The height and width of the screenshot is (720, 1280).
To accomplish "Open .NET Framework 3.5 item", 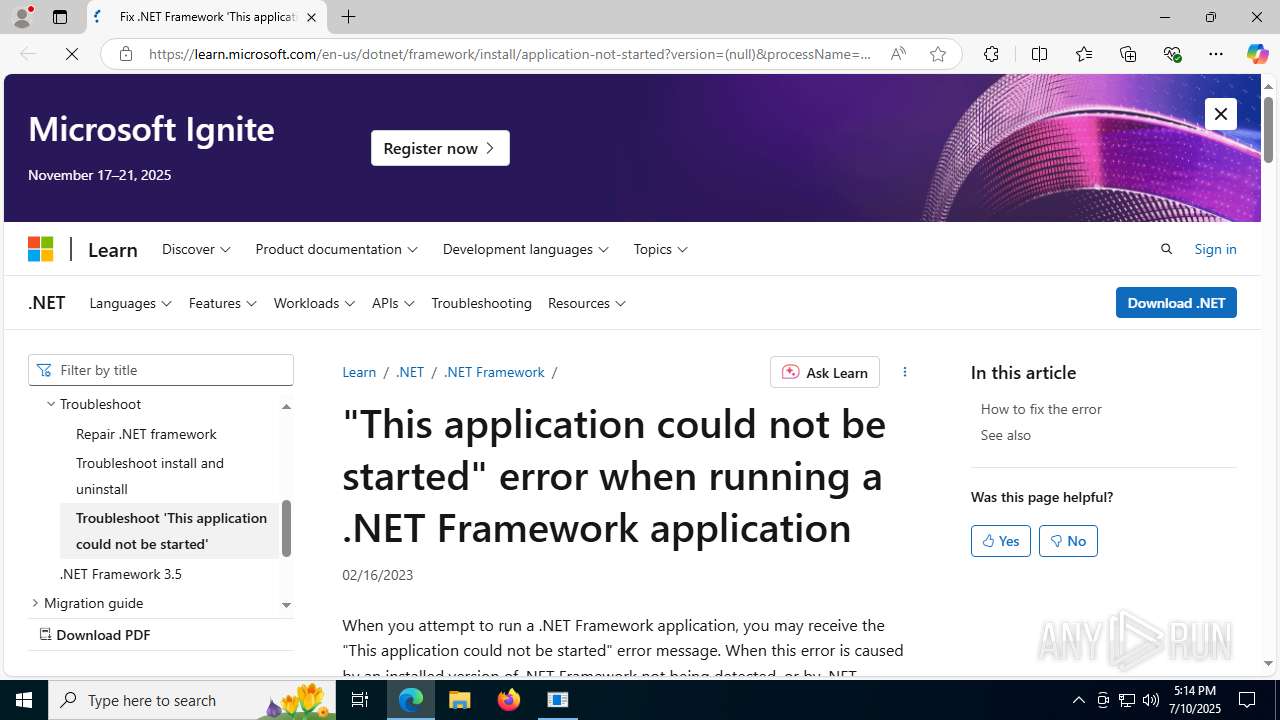I will click(x=120, y=574).
